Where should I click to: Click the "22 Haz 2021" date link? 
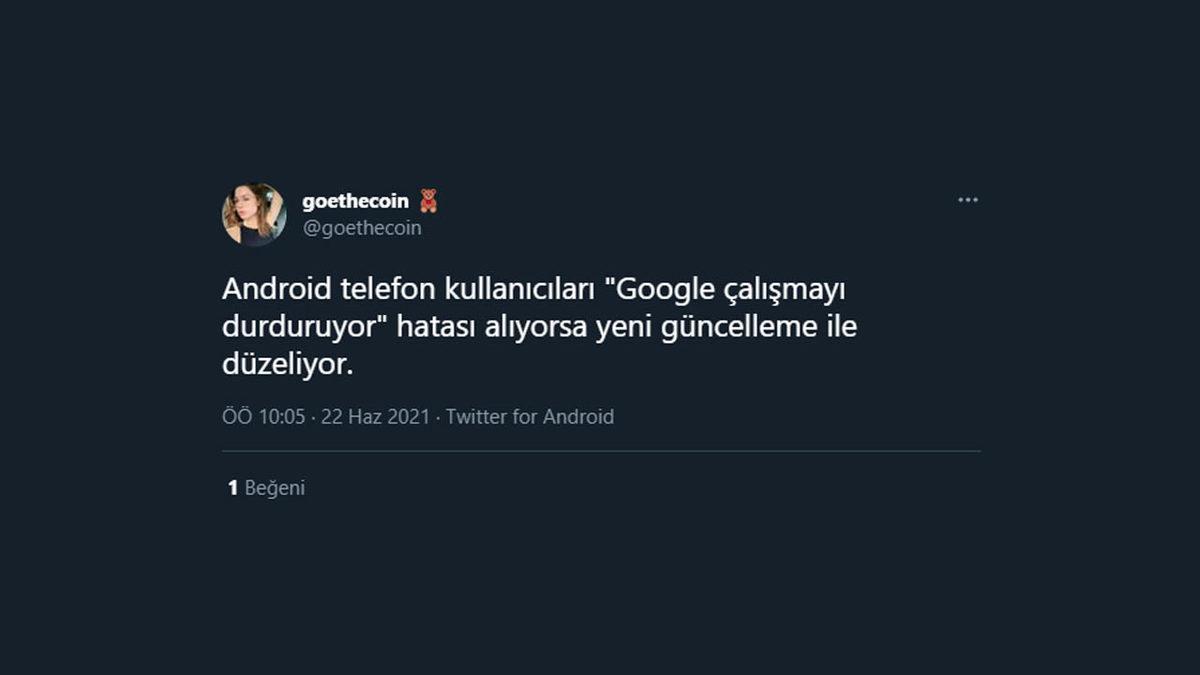[x=375, y=417]
